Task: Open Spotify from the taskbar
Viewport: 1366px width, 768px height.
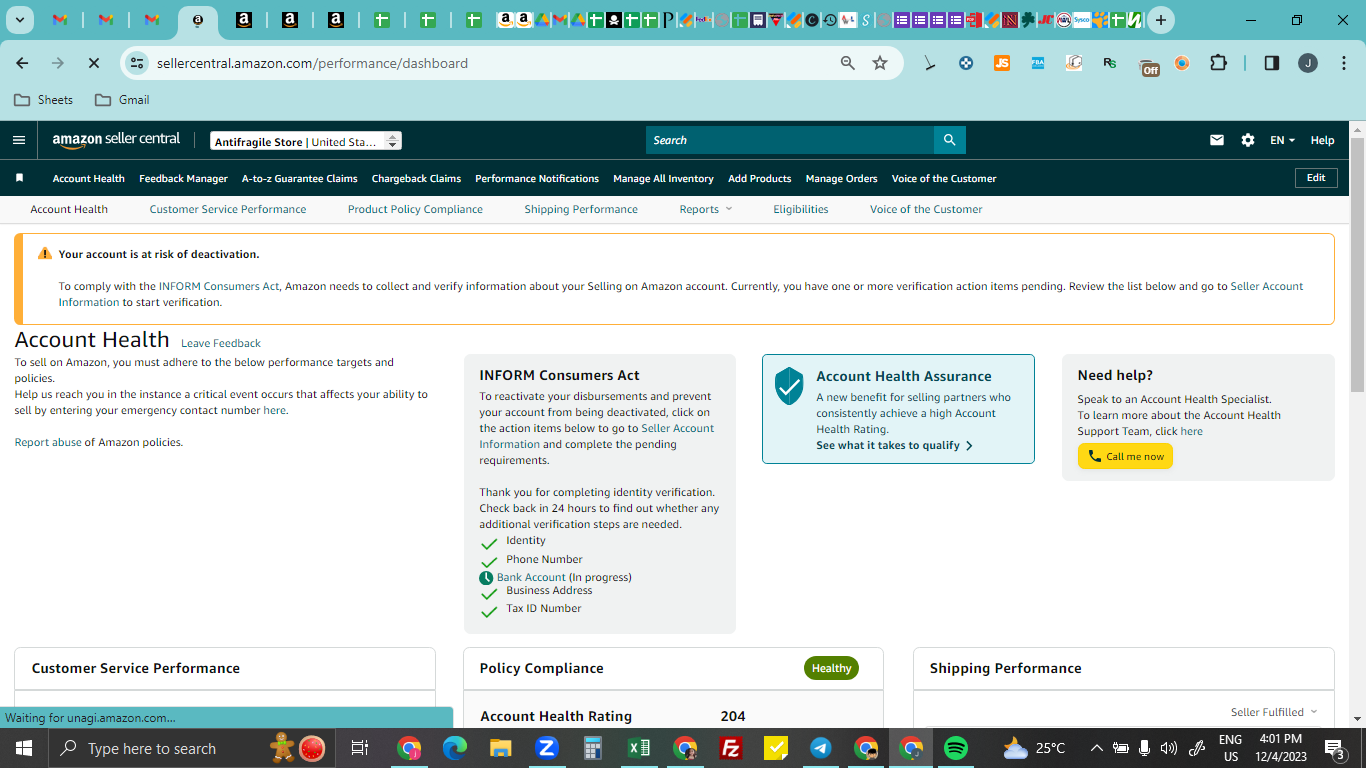Action: [956, 748]
